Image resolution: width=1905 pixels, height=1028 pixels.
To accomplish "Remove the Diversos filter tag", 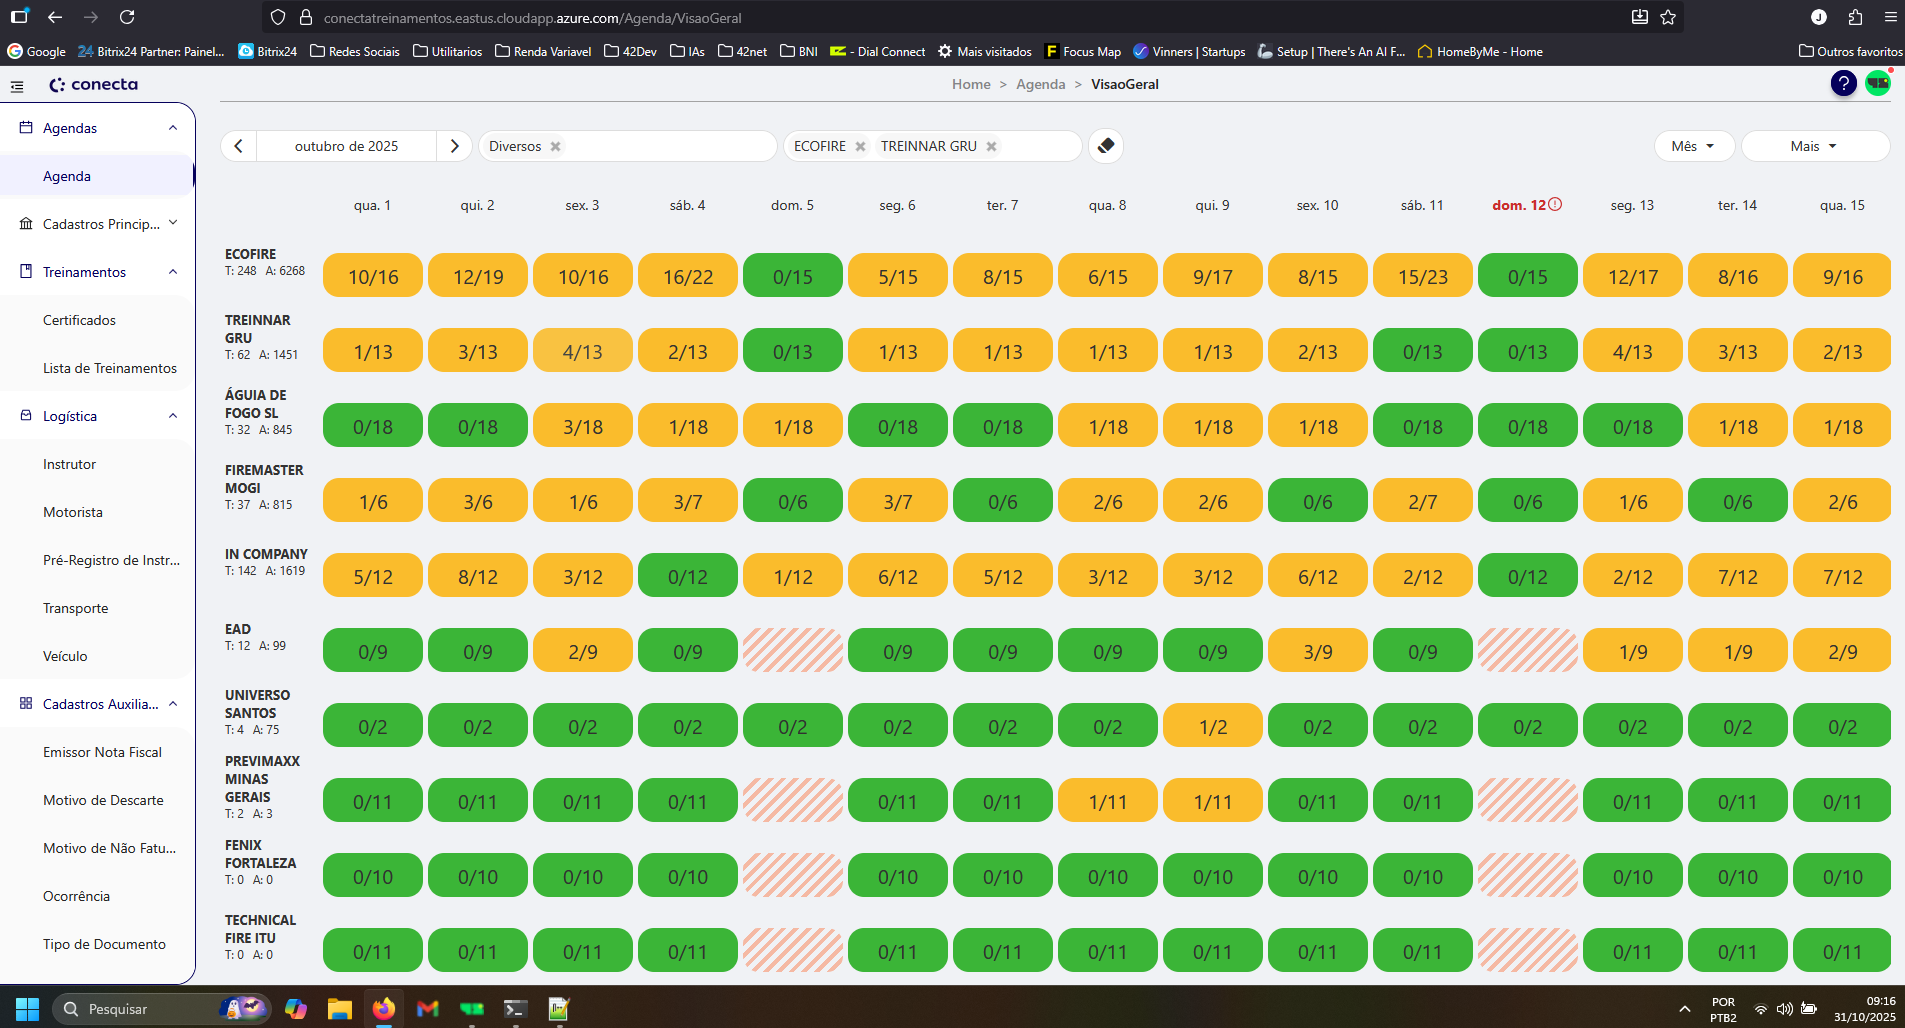I will pos(556,146).
